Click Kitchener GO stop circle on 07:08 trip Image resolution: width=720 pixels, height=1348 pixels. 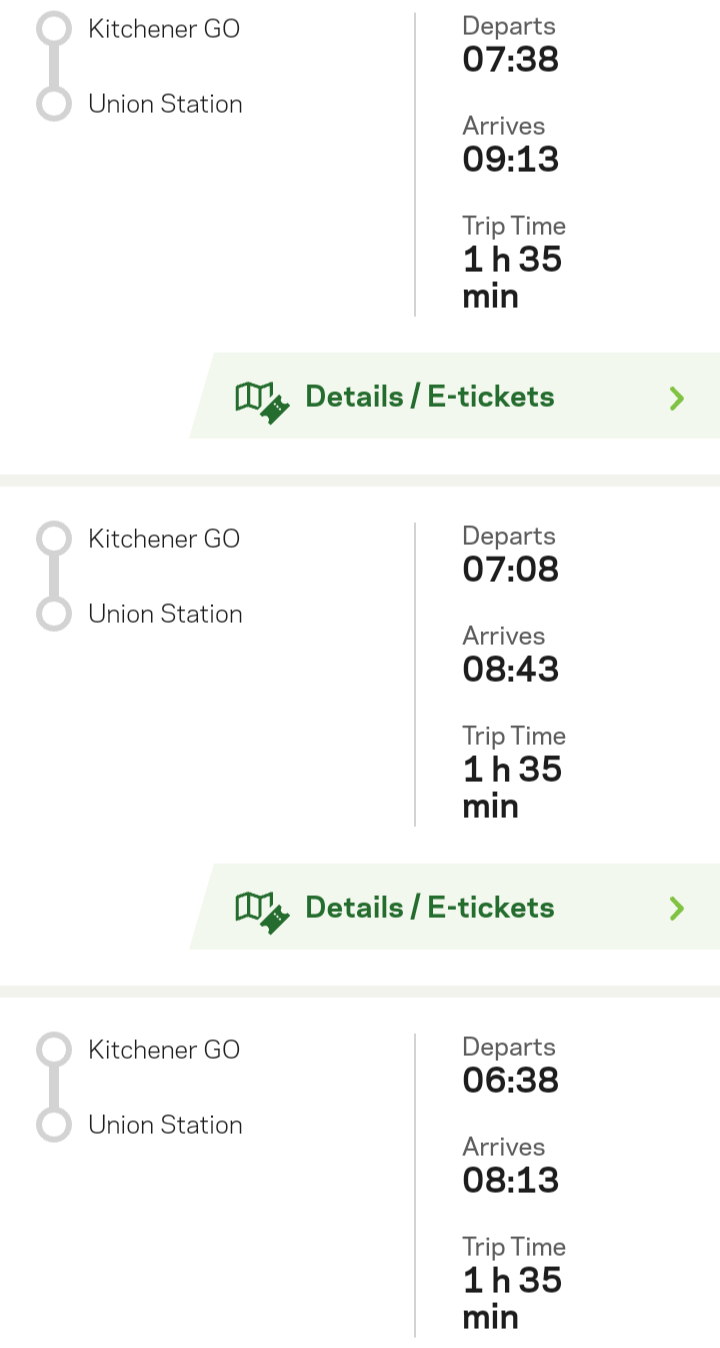pos(54,539)
